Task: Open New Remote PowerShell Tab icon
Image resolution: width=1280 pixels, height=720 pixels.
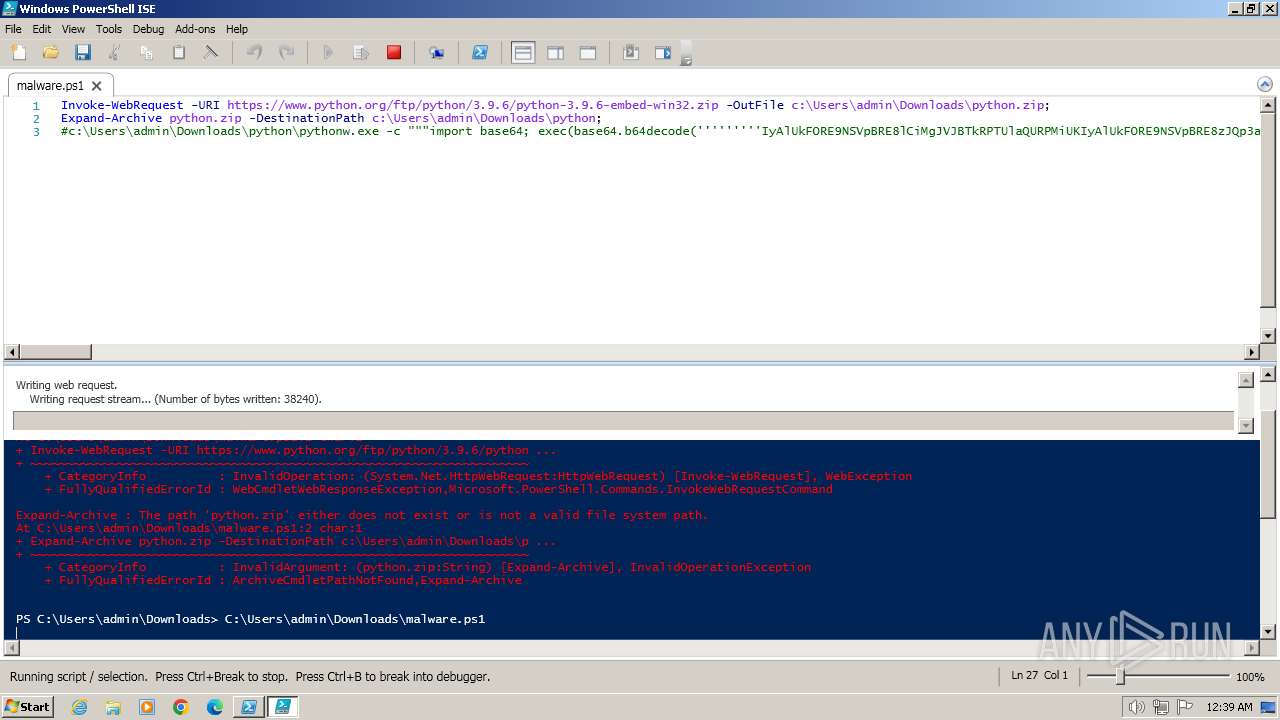Action: [437, 53]
